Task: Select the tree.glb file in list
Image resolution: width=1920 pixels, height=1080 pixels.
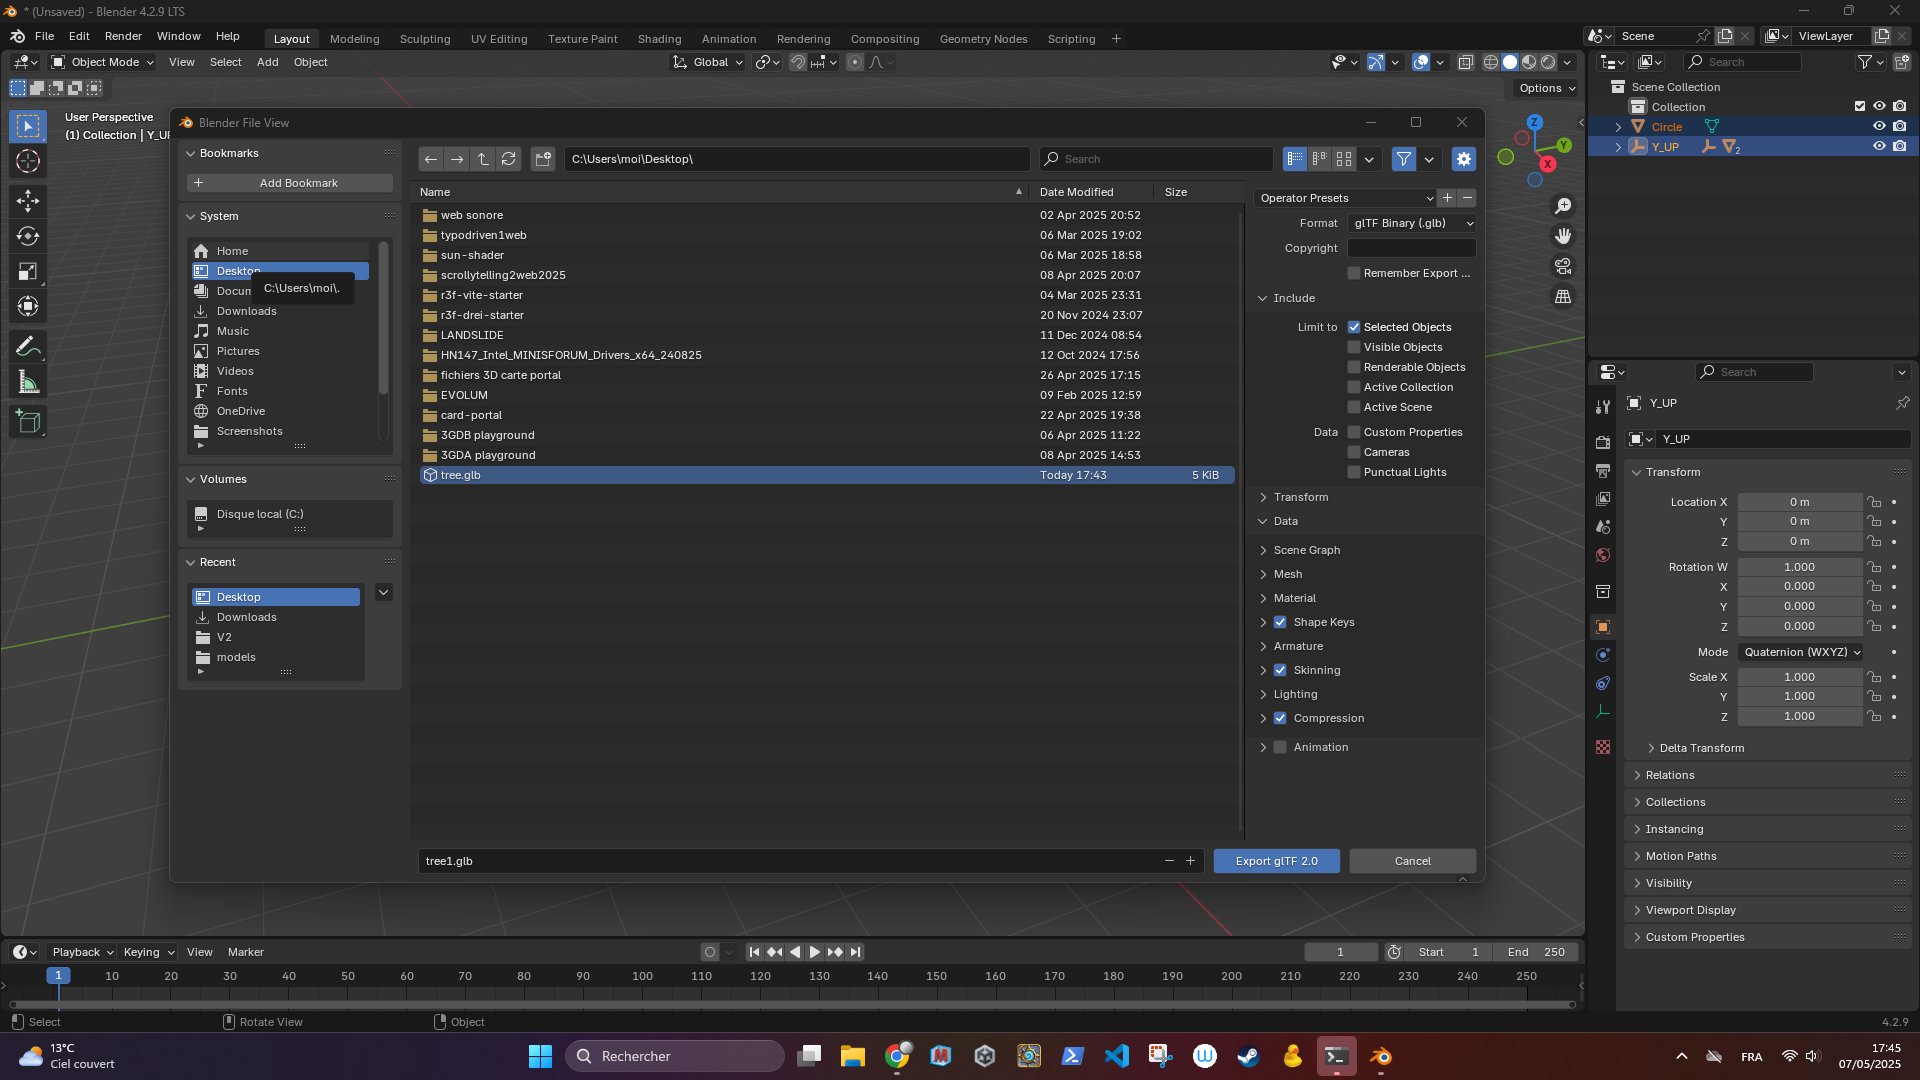Action: click(461, 475)
